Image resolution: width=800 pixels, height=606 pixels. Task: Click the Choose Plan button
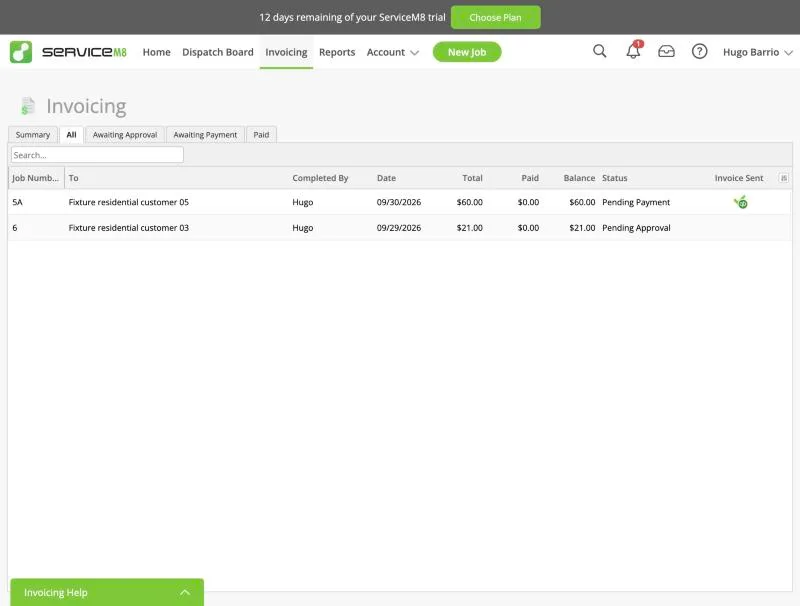click(x=495, y=17)
